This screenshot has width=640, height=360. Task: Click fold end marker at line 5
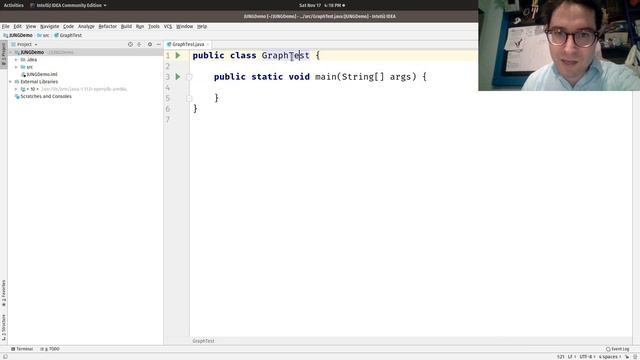point(189,98)
